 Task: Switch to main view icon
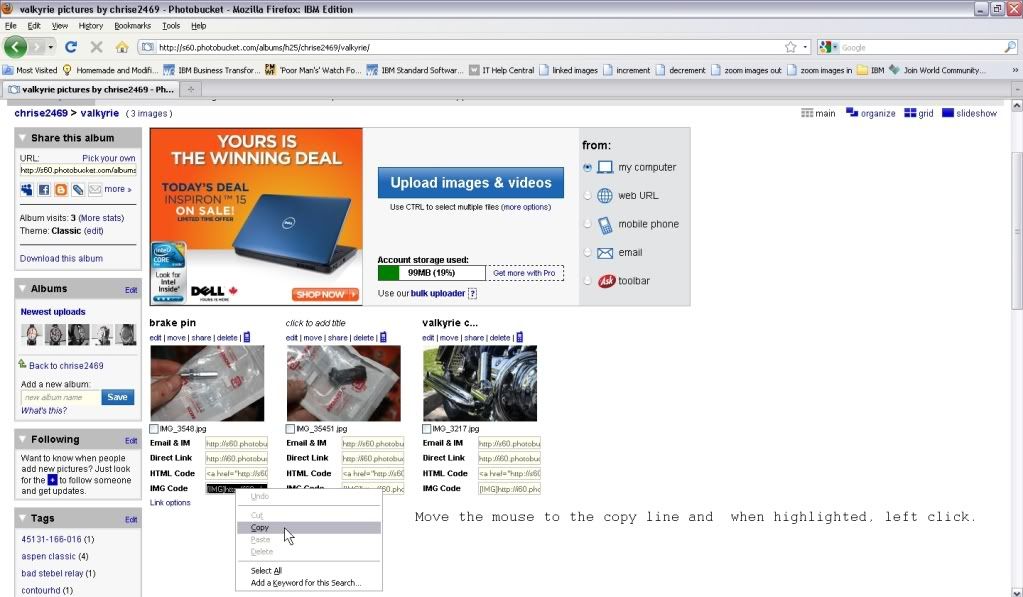[807, 113]
